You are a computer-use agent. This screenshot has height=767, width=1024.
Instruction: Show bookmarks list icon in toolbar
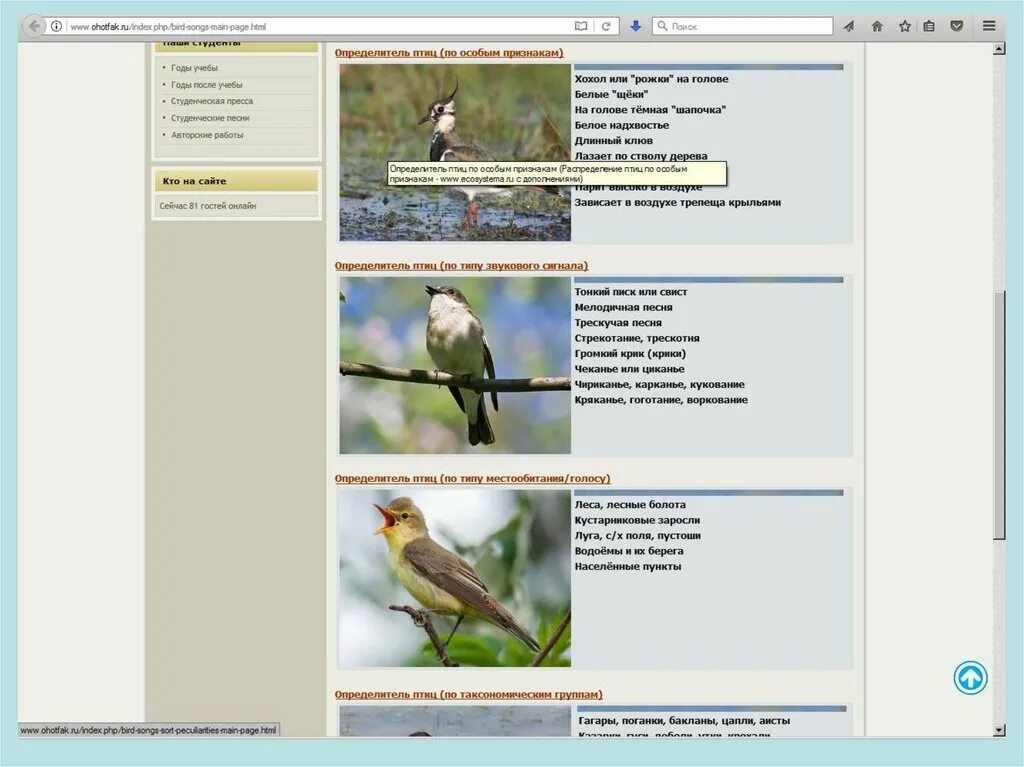click(929, 26)
